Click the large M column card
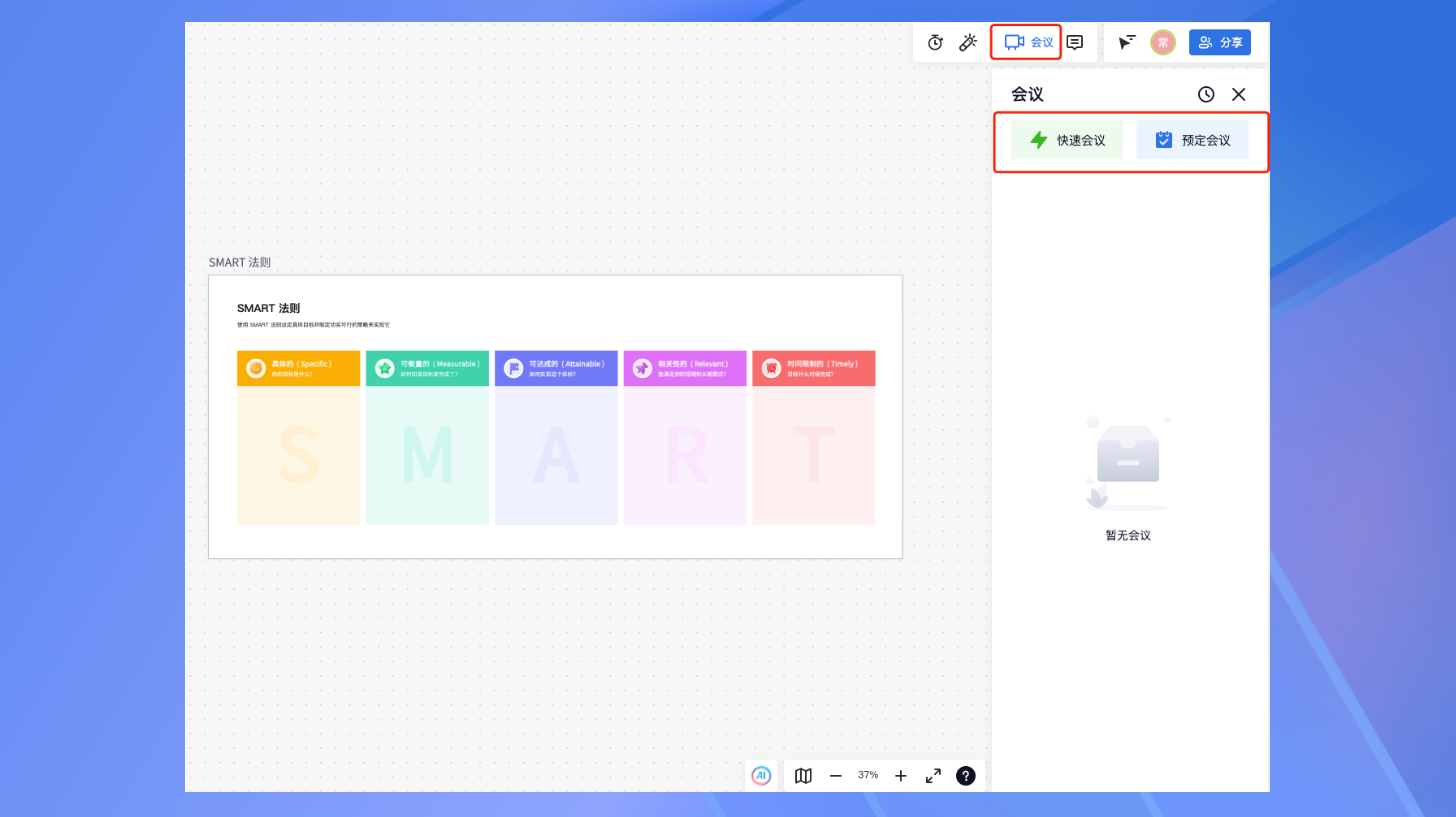Screen dimensions: 1456x817 click(x=427, y=455)
